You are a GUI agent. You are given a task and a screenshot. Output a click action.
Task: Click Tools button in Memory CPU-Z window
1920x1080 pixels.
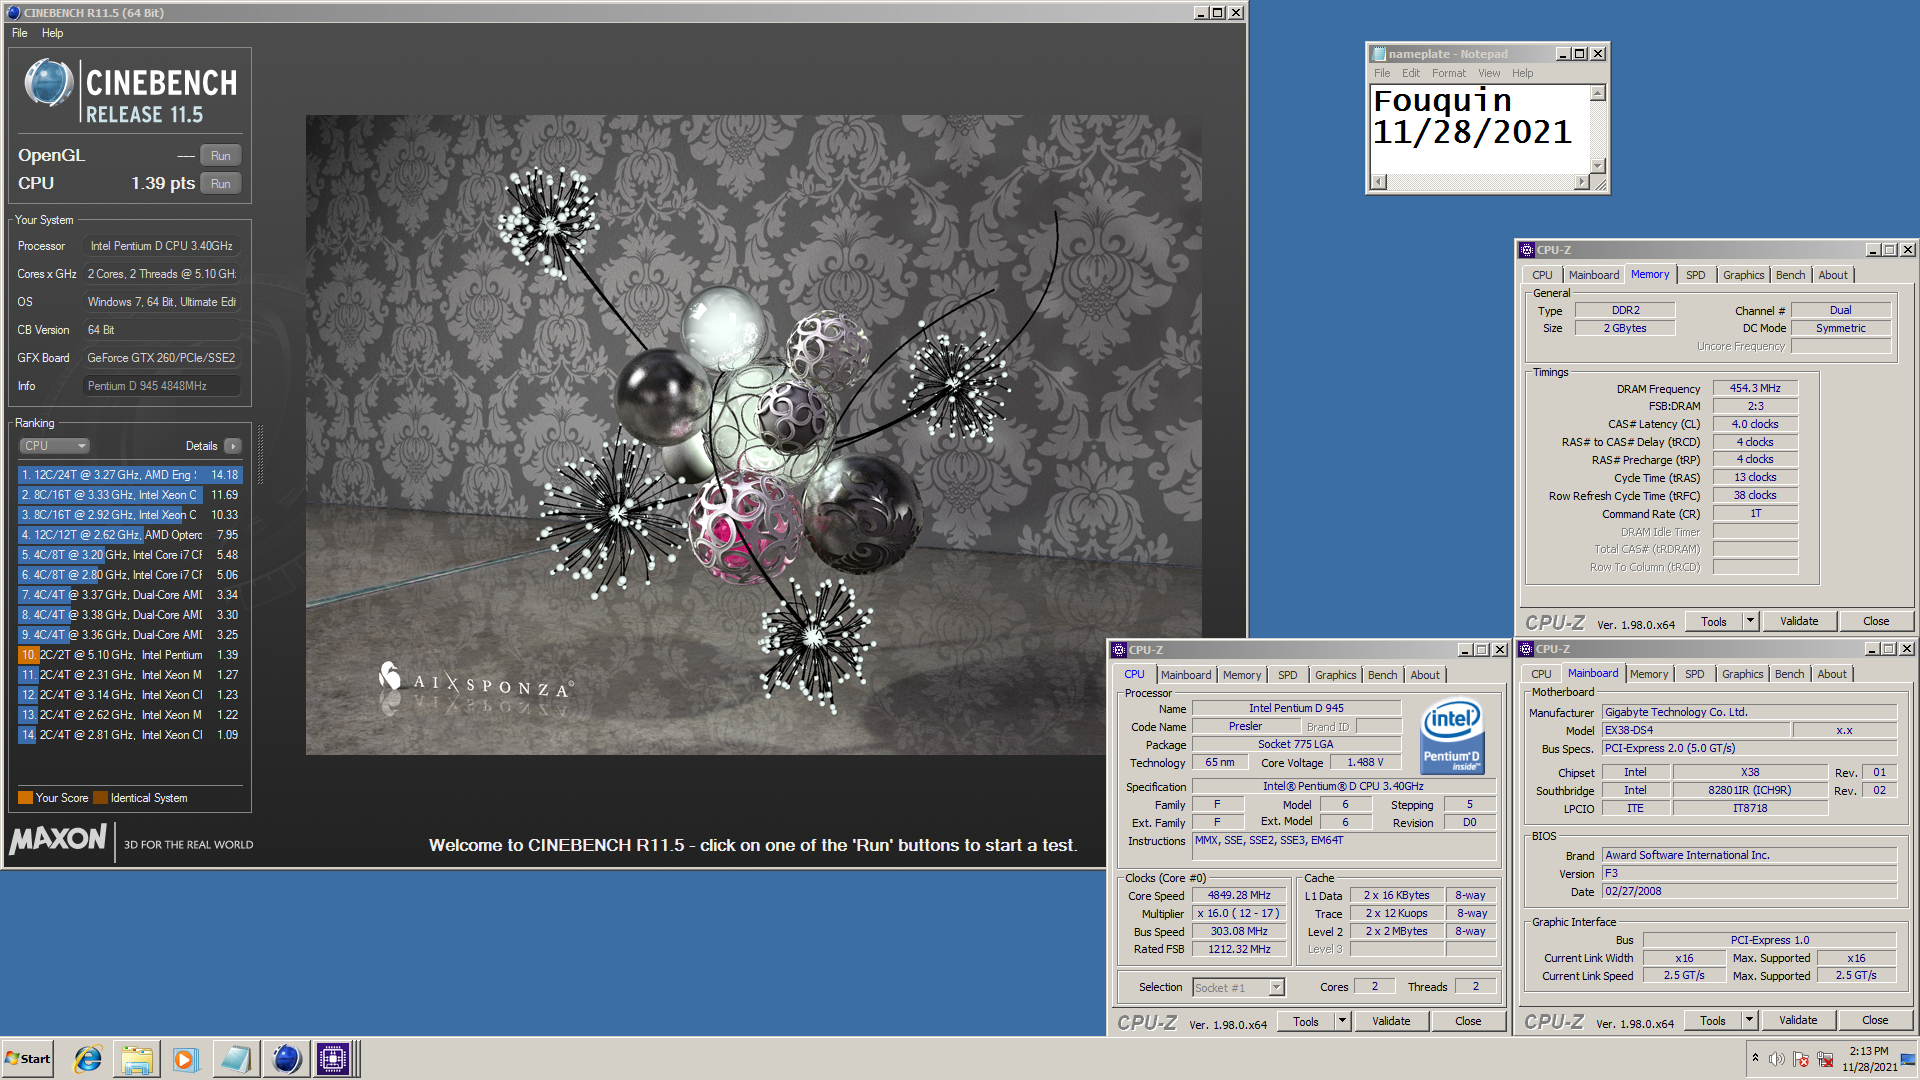point(1714,621)
